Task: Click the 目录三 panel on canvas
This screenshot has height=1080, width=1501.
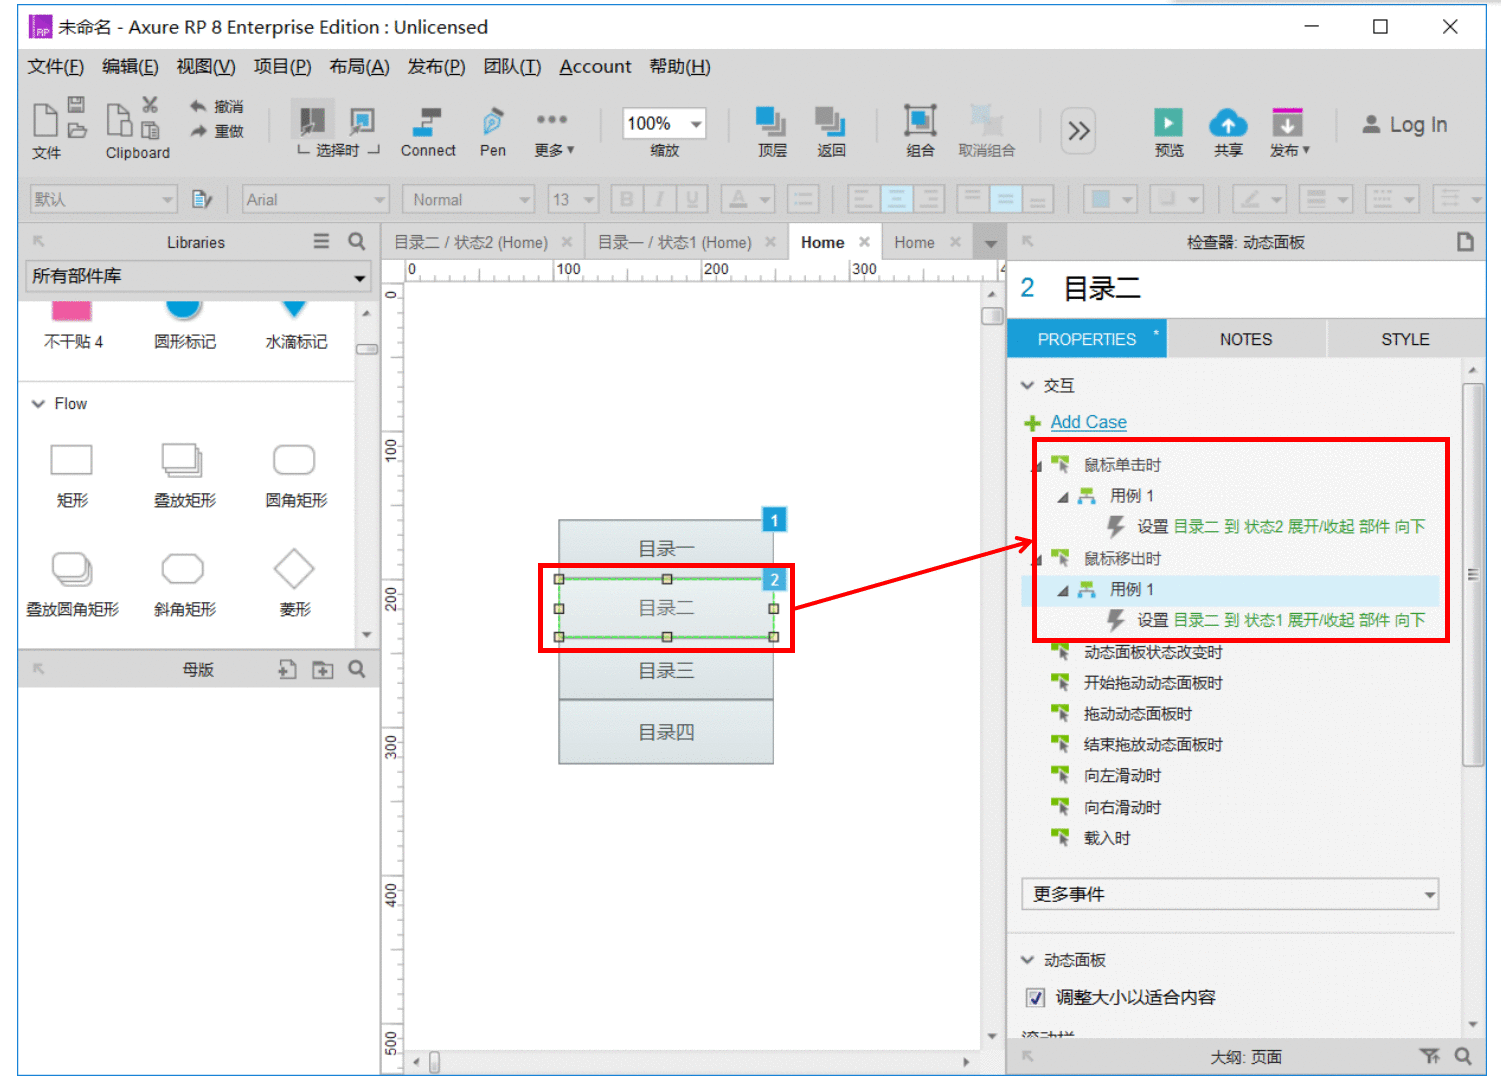Action: 666,670
